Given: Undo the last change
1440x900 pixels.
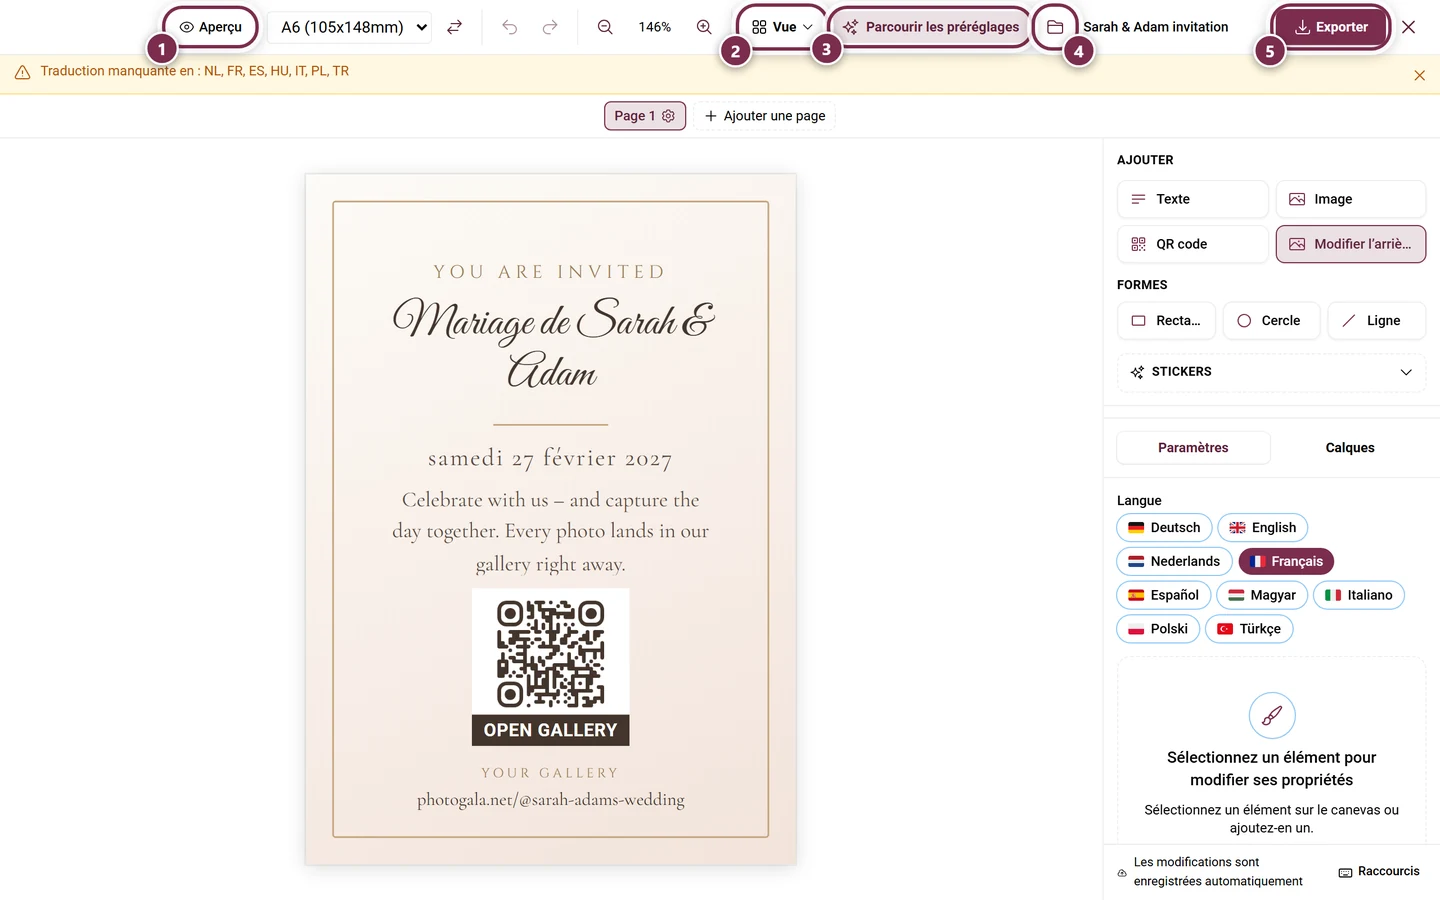Looking at the screenshot, I should click(510, 27).
